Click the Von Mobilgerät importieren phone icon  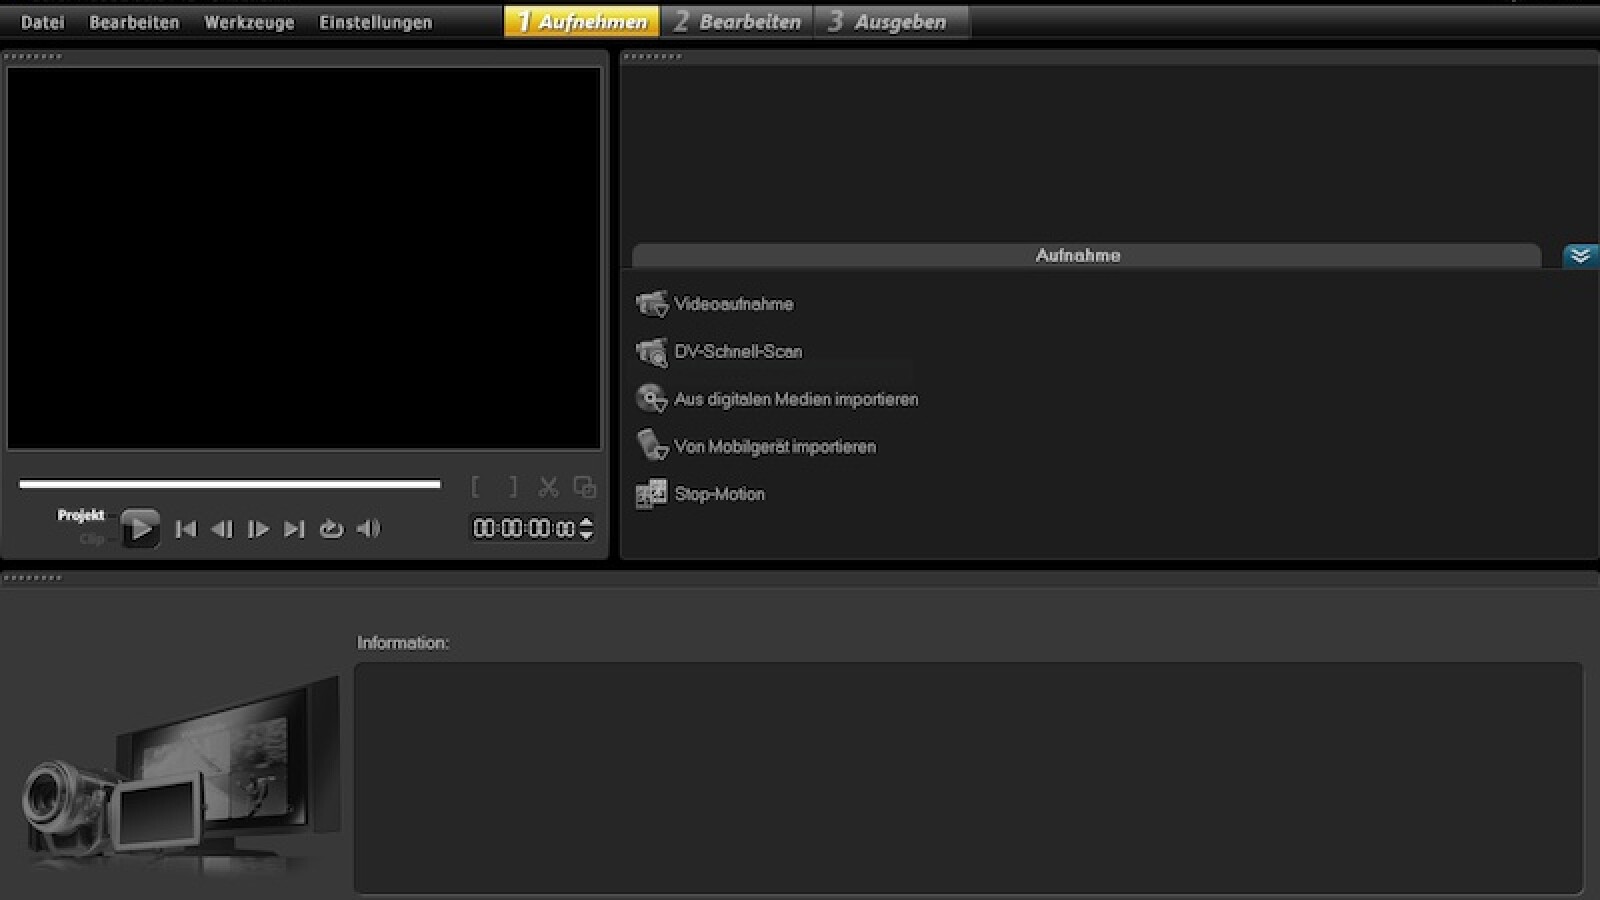point(652,446)
